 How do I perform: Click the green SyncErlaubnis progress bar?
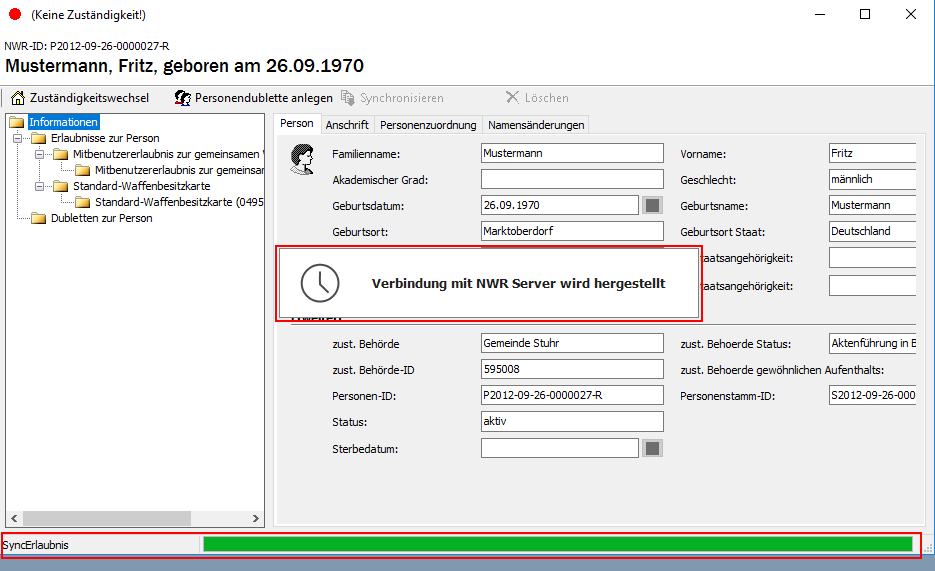point(557,545)
